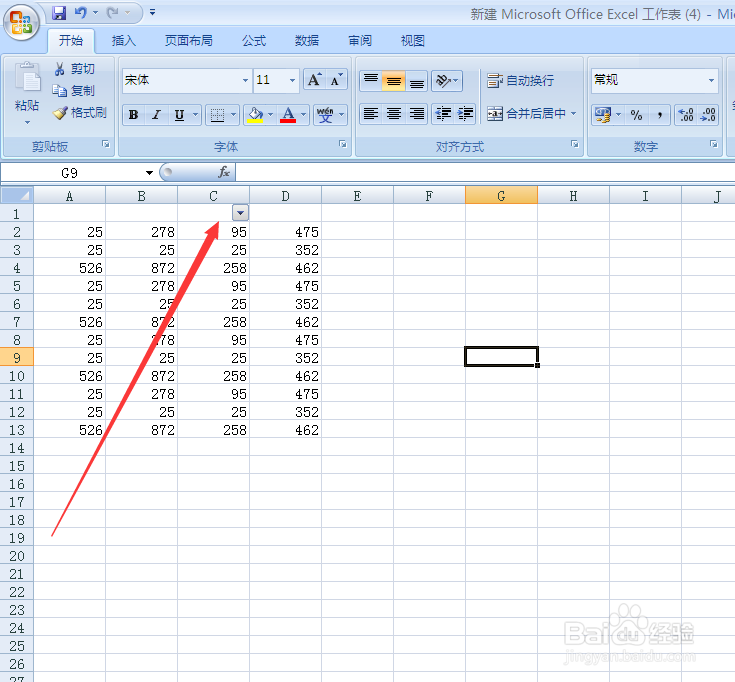The width and height of the screenshot is (735, 682).
Task: Open font size 11 dropdown
Action: coord(292,80)
